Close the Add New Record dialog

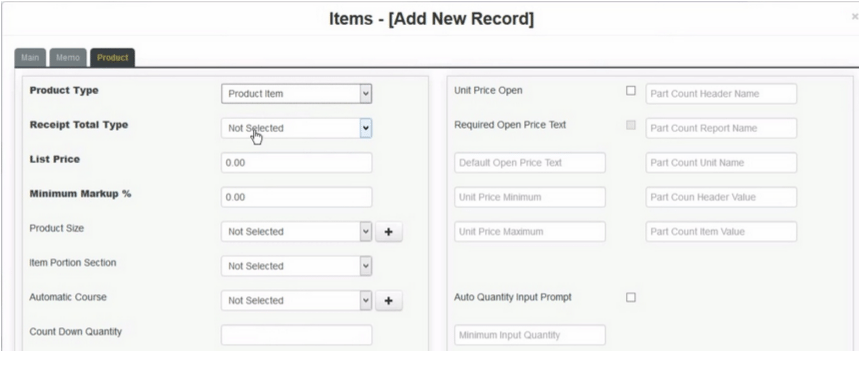[x=854, y=17]
